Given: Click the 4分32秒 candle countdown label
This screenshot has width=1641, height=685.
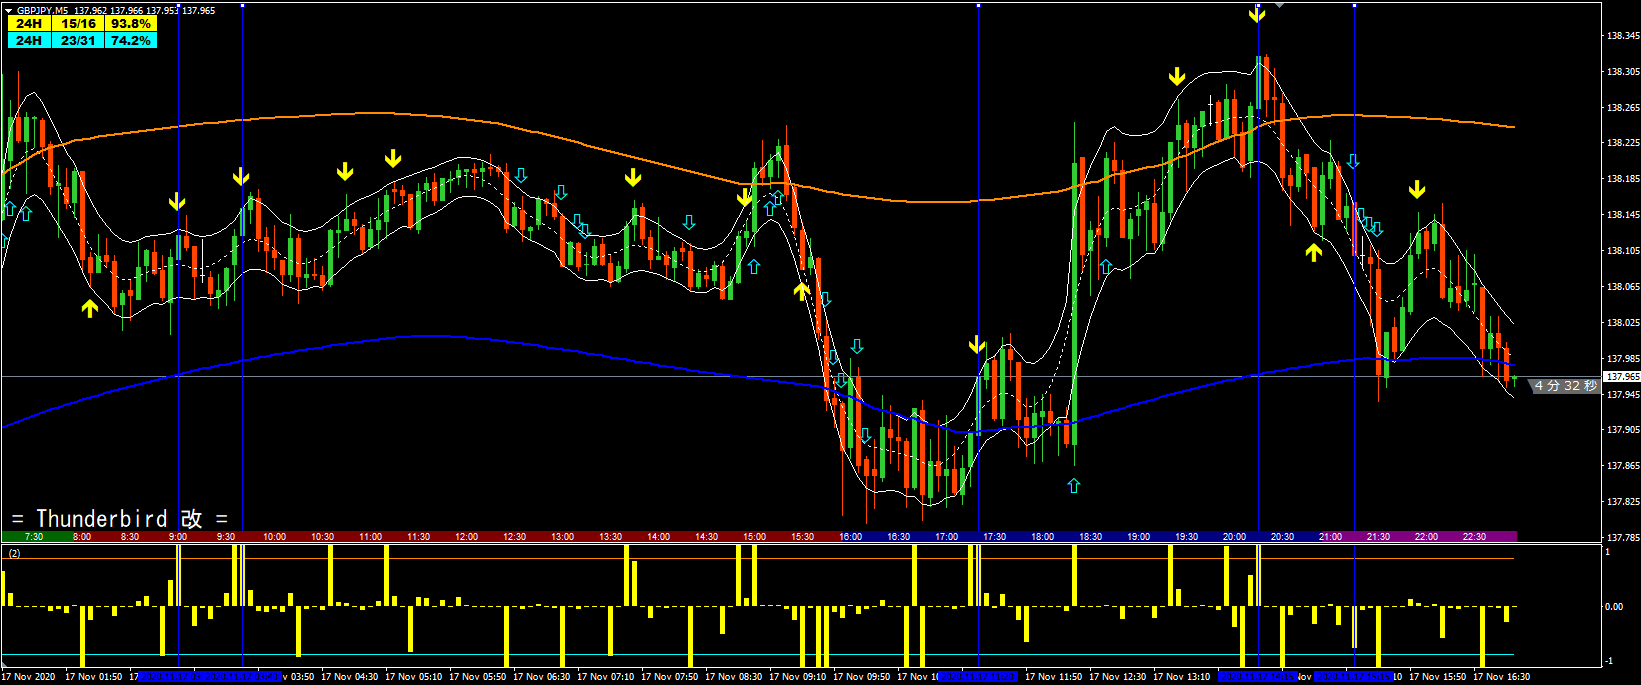Looking at the screenshot, I should pos(1565,386).
